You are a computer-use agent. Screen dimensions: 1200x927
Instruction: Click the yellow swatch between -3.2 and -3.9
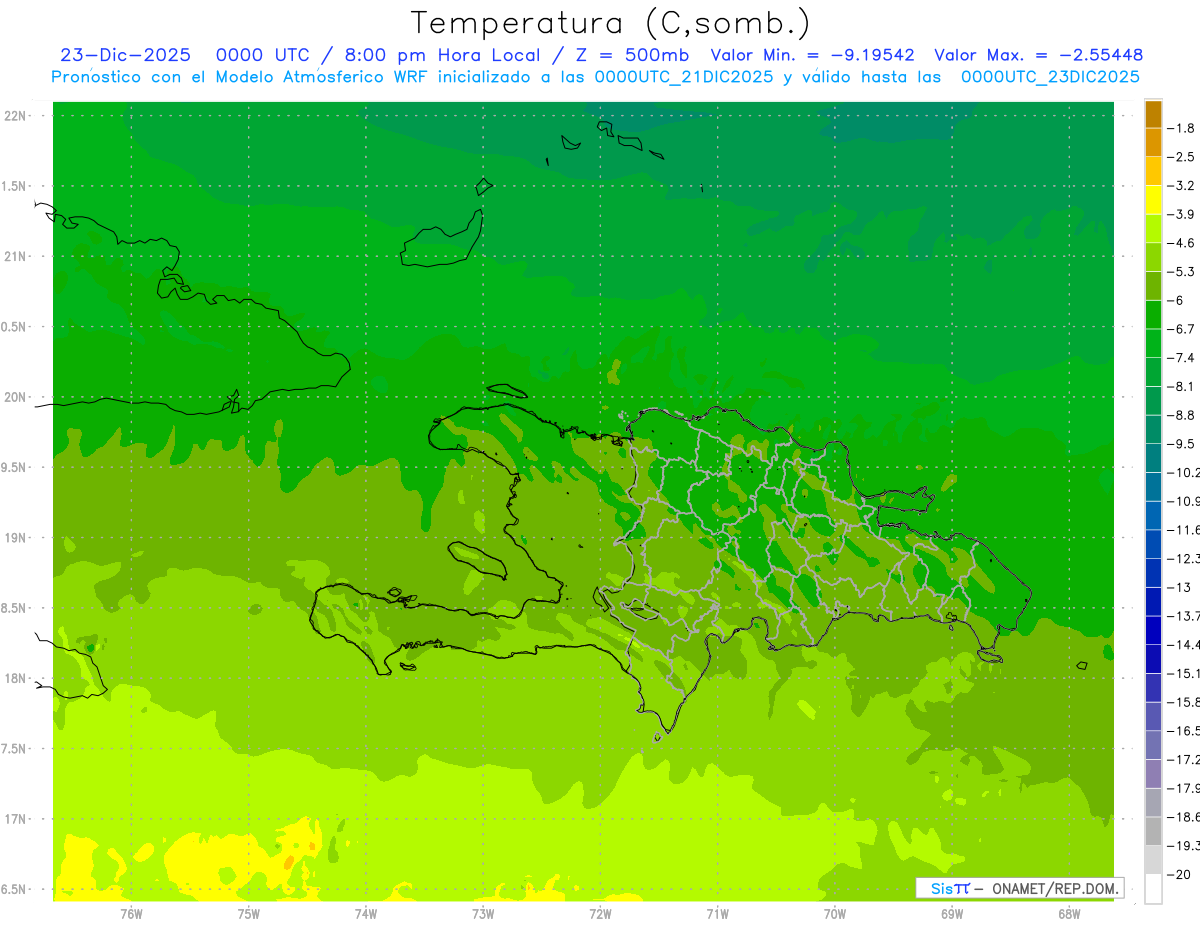pos(1153,200)
